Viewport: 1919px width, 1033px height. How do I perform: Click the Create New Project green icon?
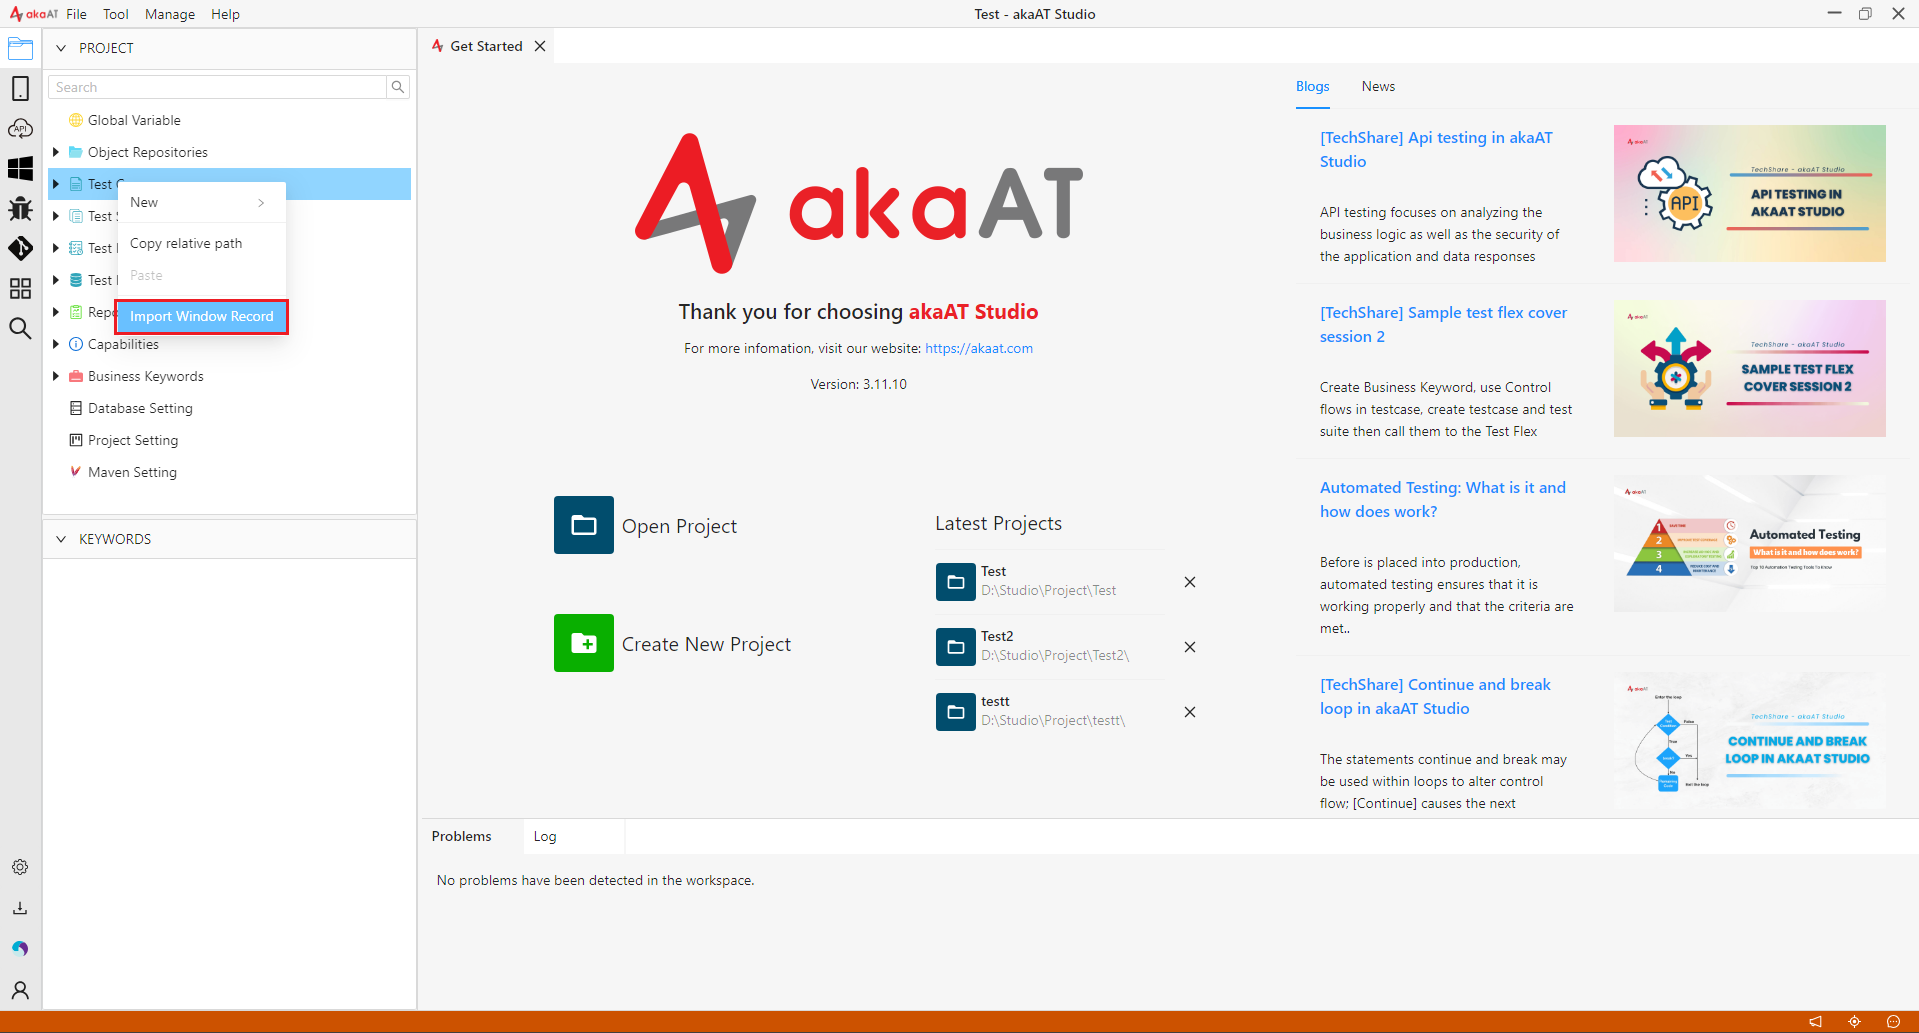(584, 643)
